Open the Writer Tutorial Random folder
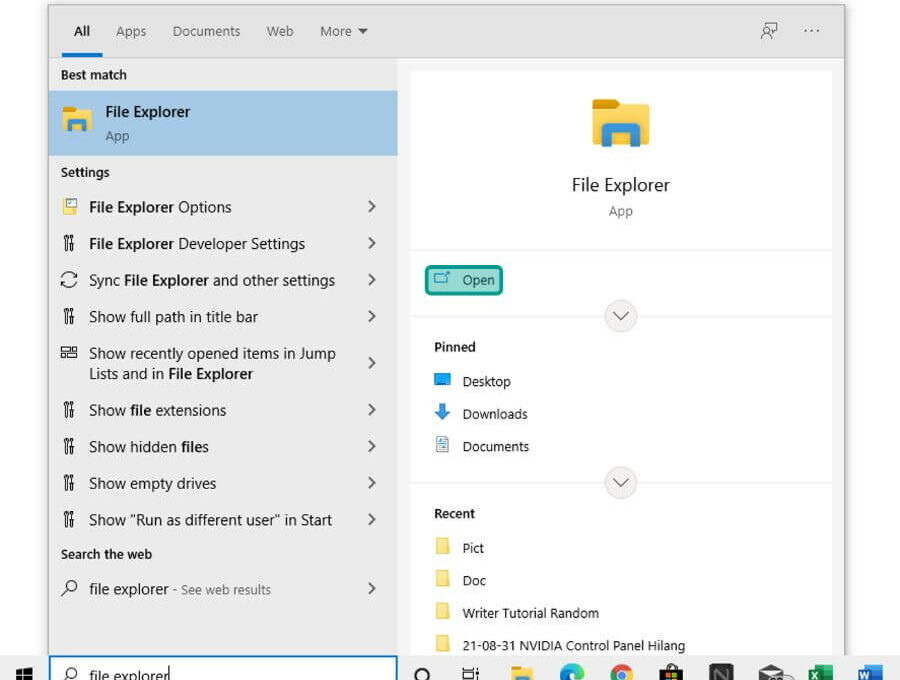 pyautogui.click(x=517, y=613)
